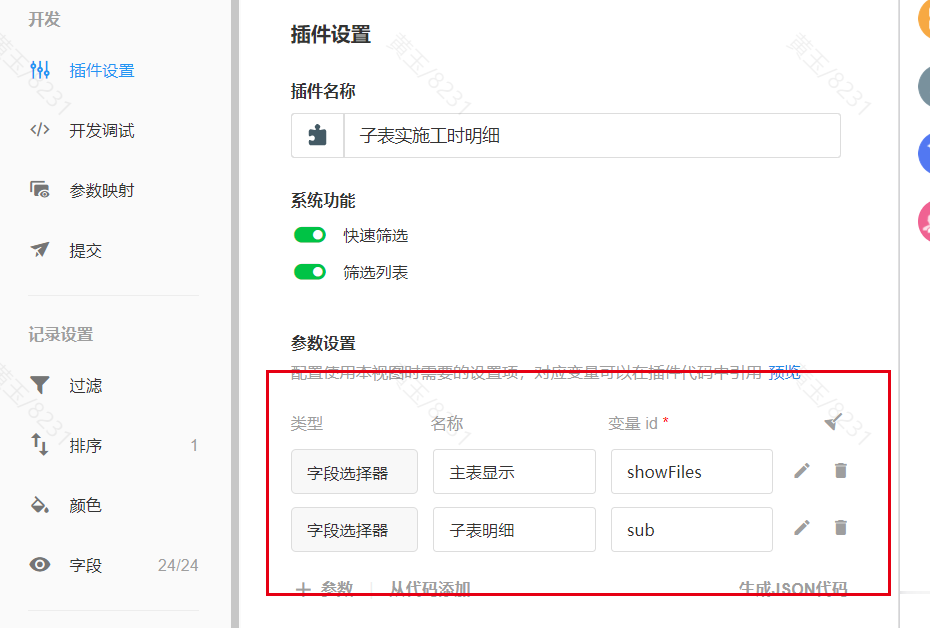This screenshot has height=628, width=930.
Task: Delete the sub parameter row
Action: 840,527
